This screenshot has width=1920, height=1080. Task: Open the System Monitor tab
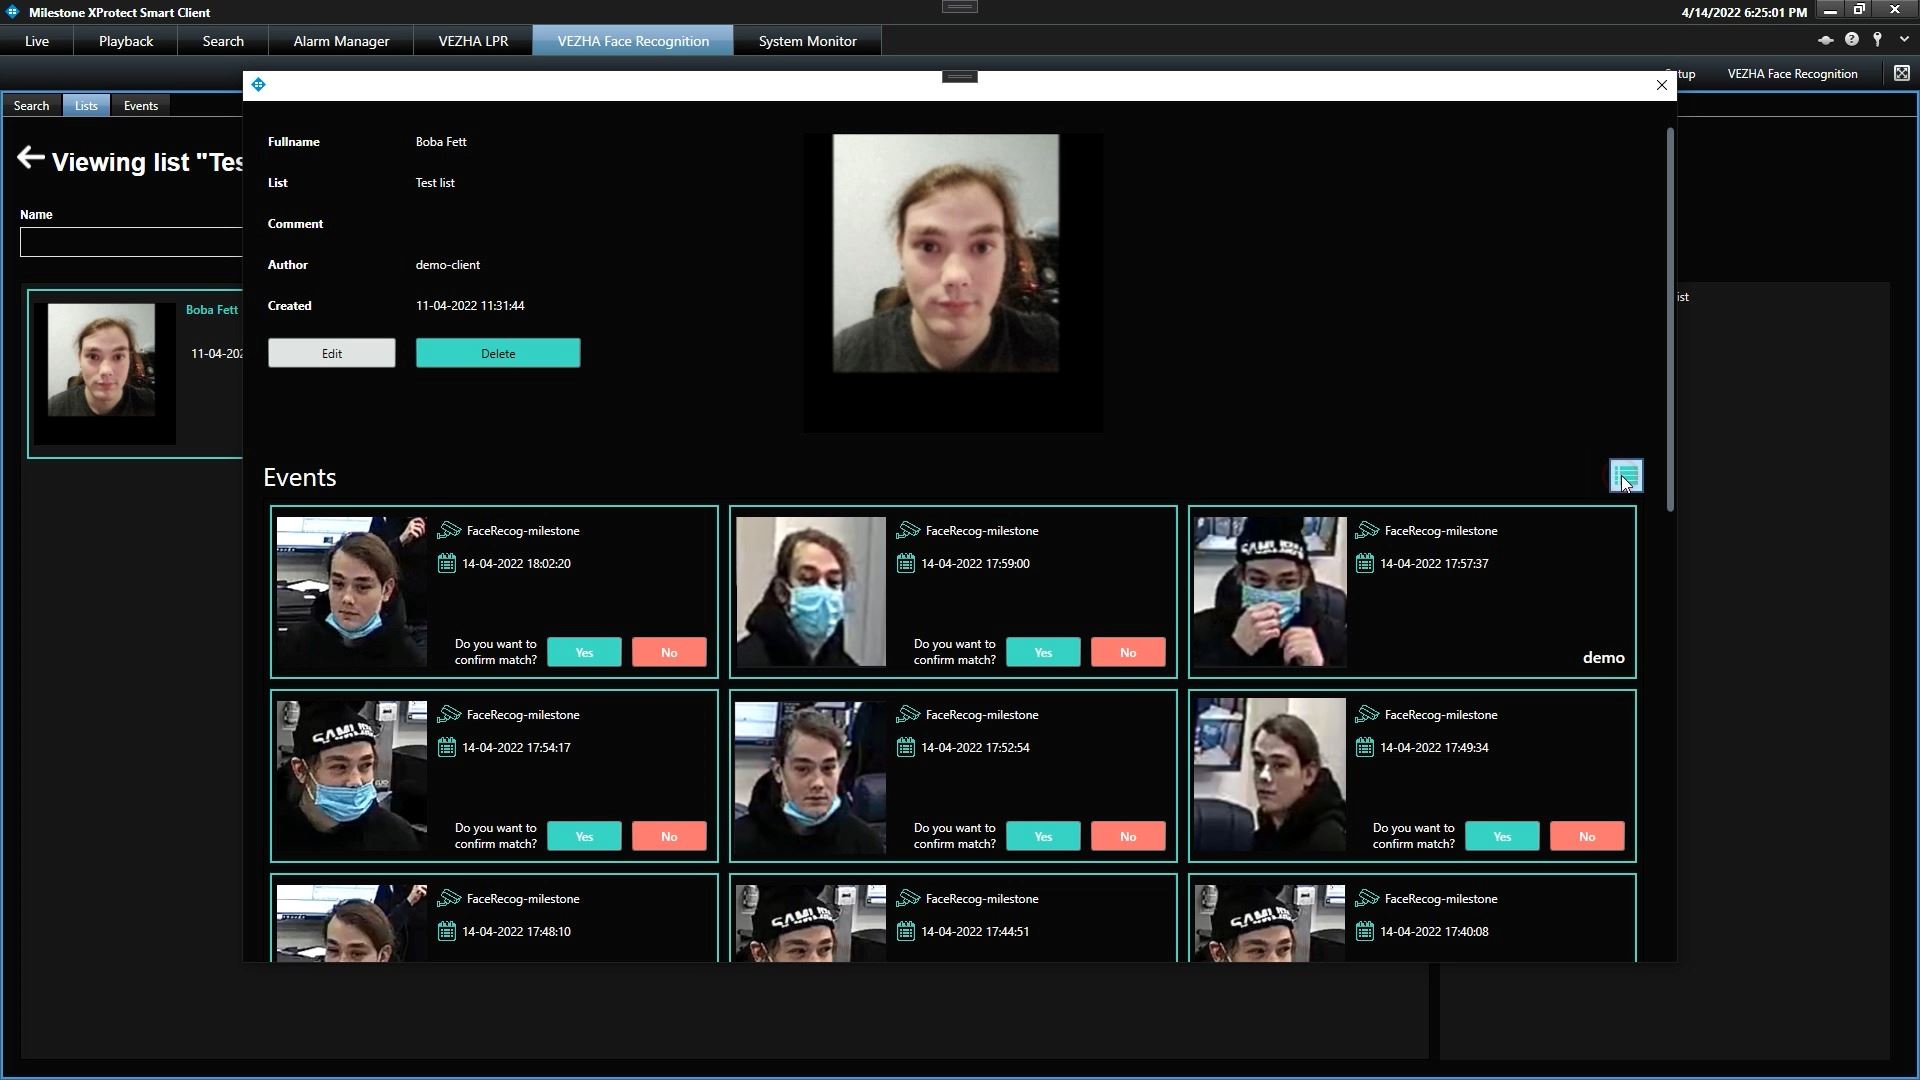pyautogui.click(x=807, y=41)
